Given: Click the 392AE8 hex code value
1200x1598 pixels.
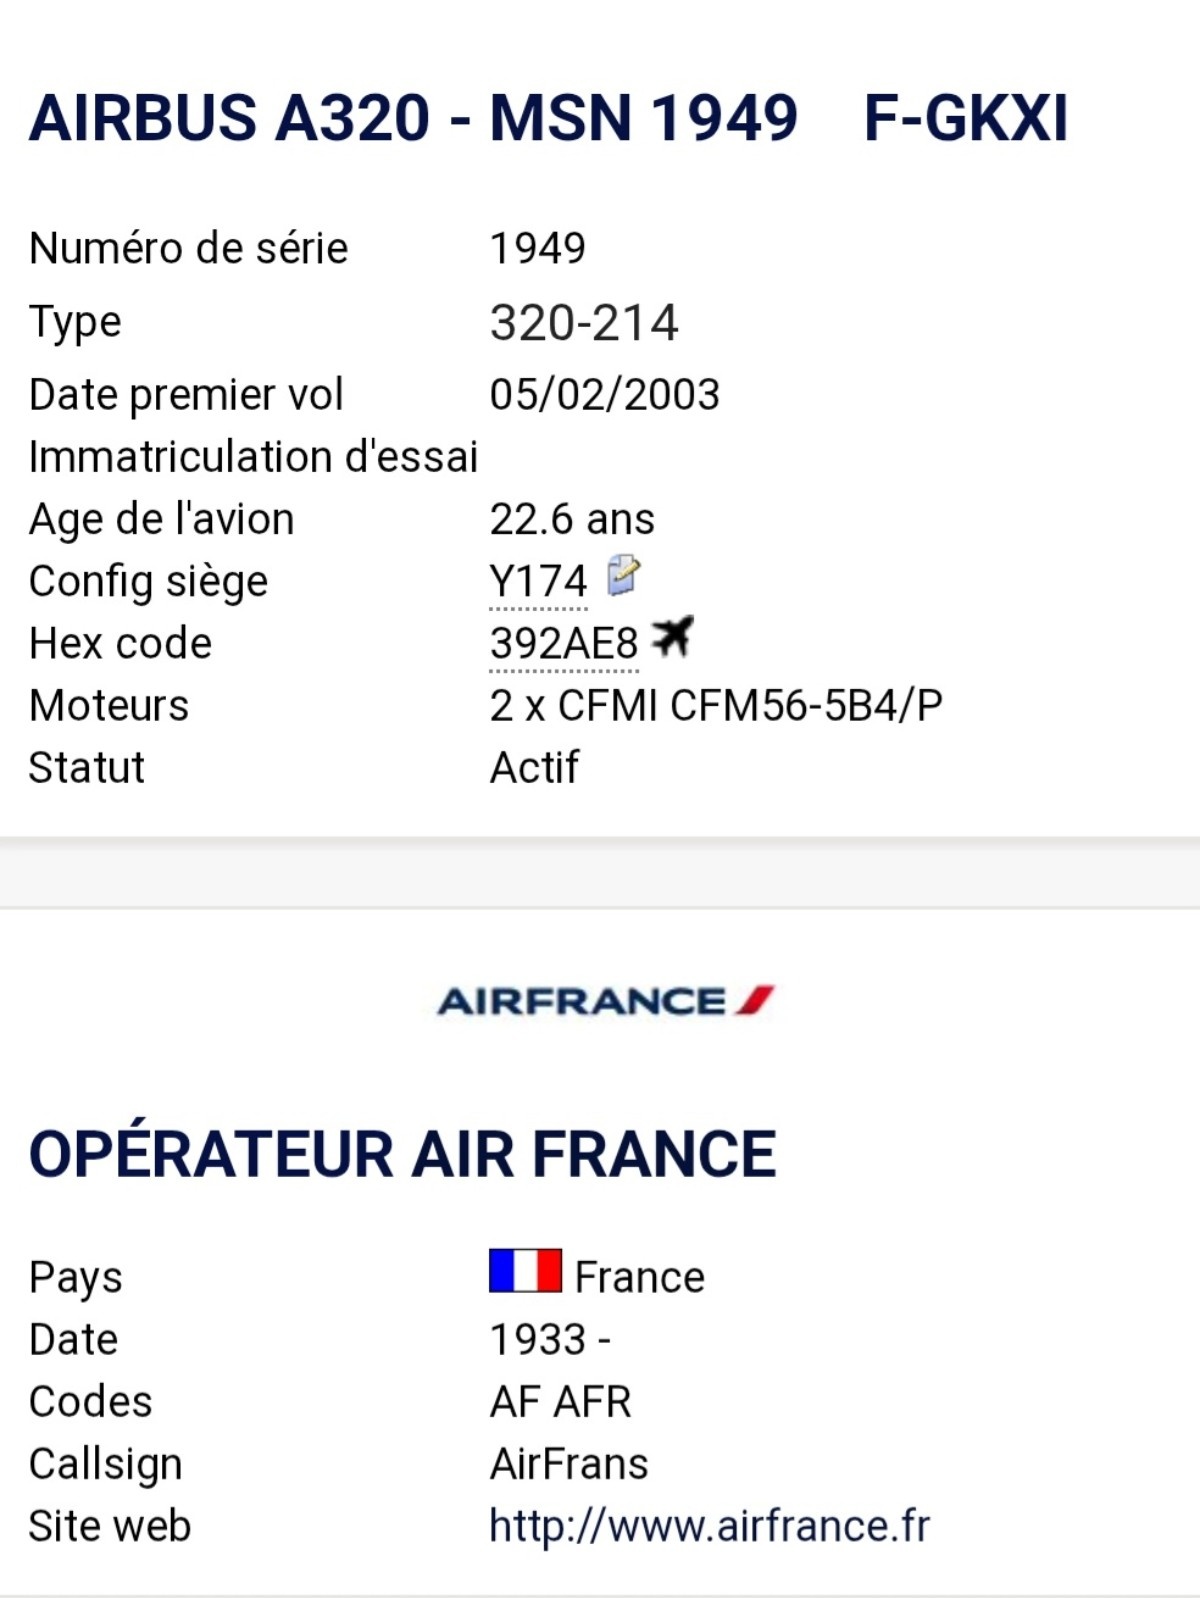Looking at the screenshot, I should pos(564,644).
